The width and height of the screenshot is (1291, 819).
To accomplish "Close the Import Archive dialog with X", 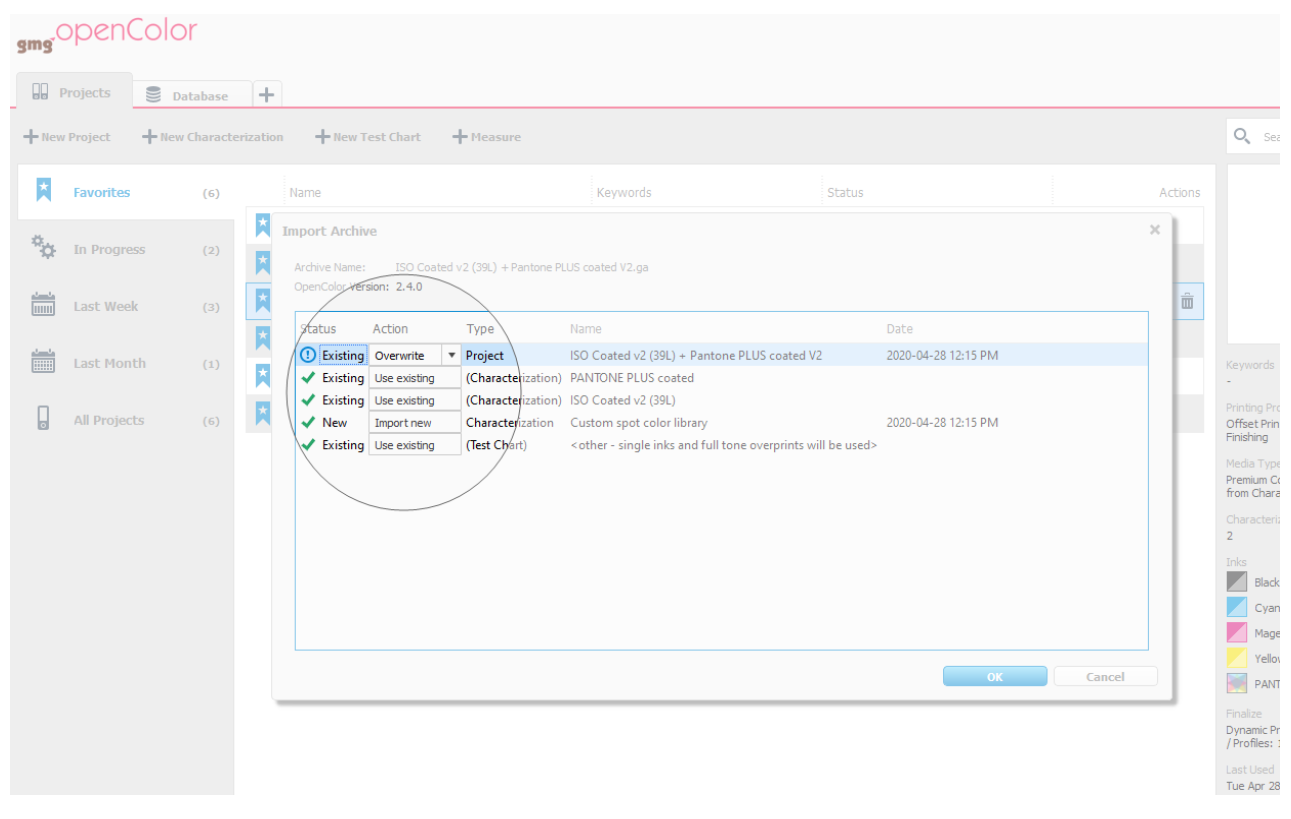I will coord(1155,230).
